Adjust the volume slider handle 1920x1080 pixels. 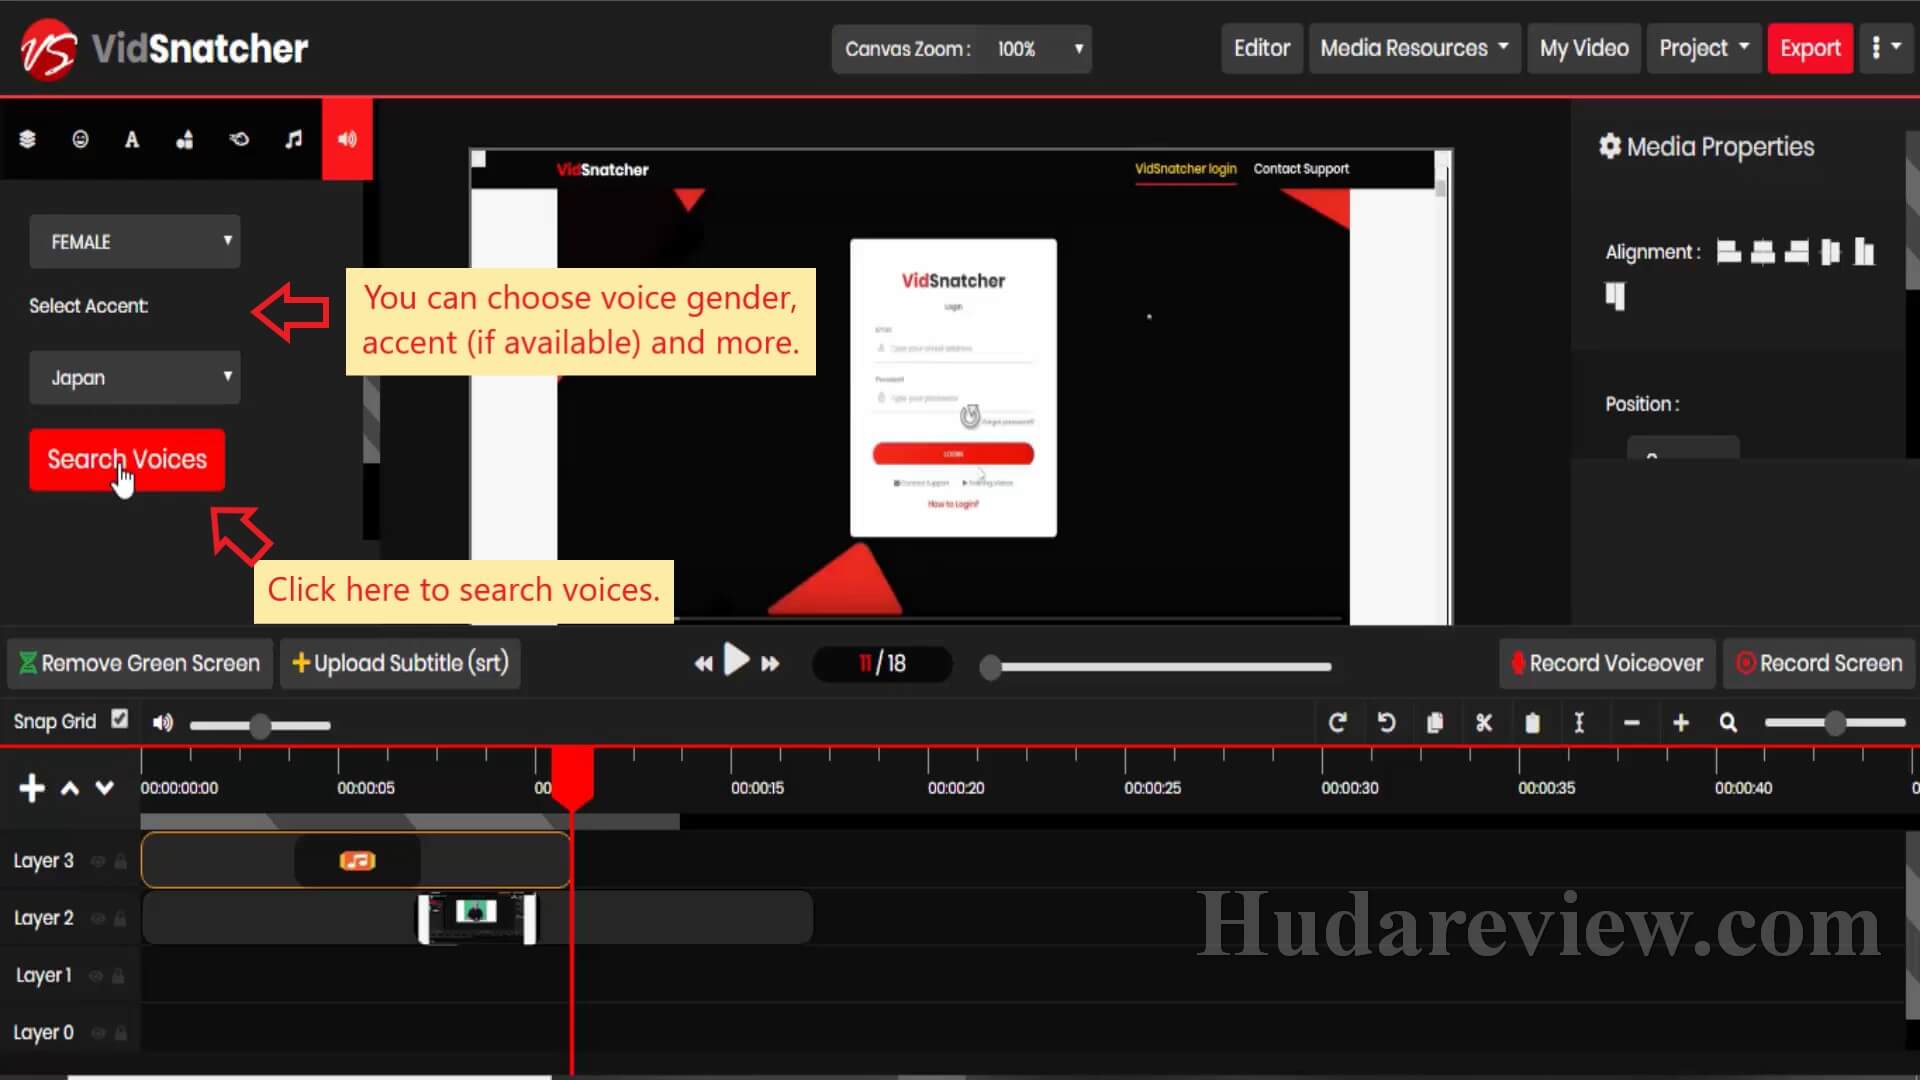click(x=260, y=725)
